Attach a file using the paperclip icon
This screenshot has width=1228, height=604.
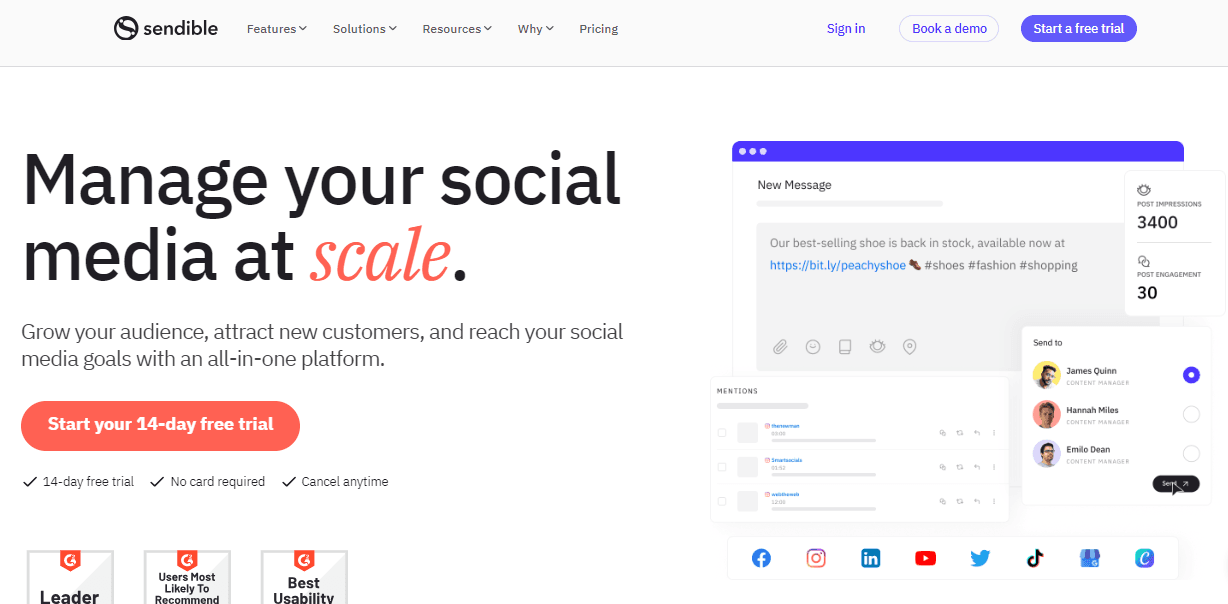click(780, 346)
